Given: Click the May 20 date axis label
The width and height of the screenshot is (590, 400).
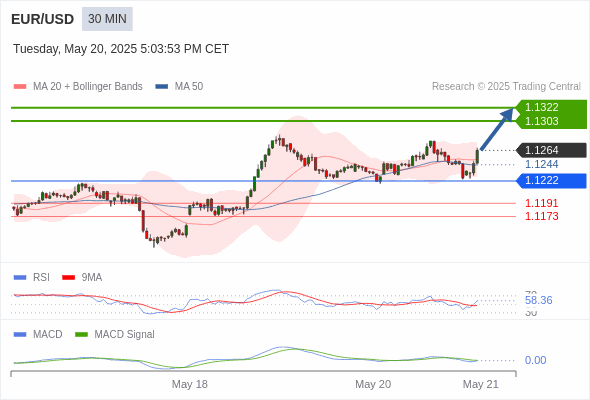Looking at the screenshot, I should 373,384.
